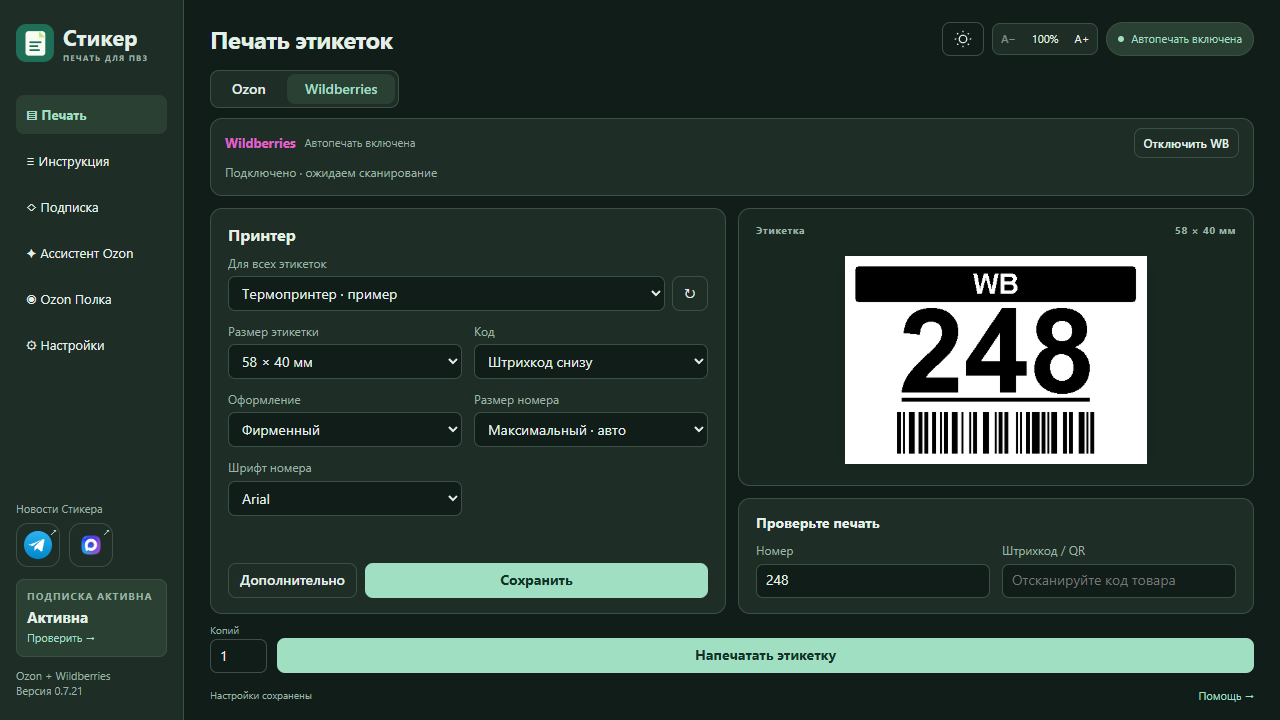Focus the Штрихкод / QR input field
This screenshot has height=720, width=1280.
(x=1119, y=580)
